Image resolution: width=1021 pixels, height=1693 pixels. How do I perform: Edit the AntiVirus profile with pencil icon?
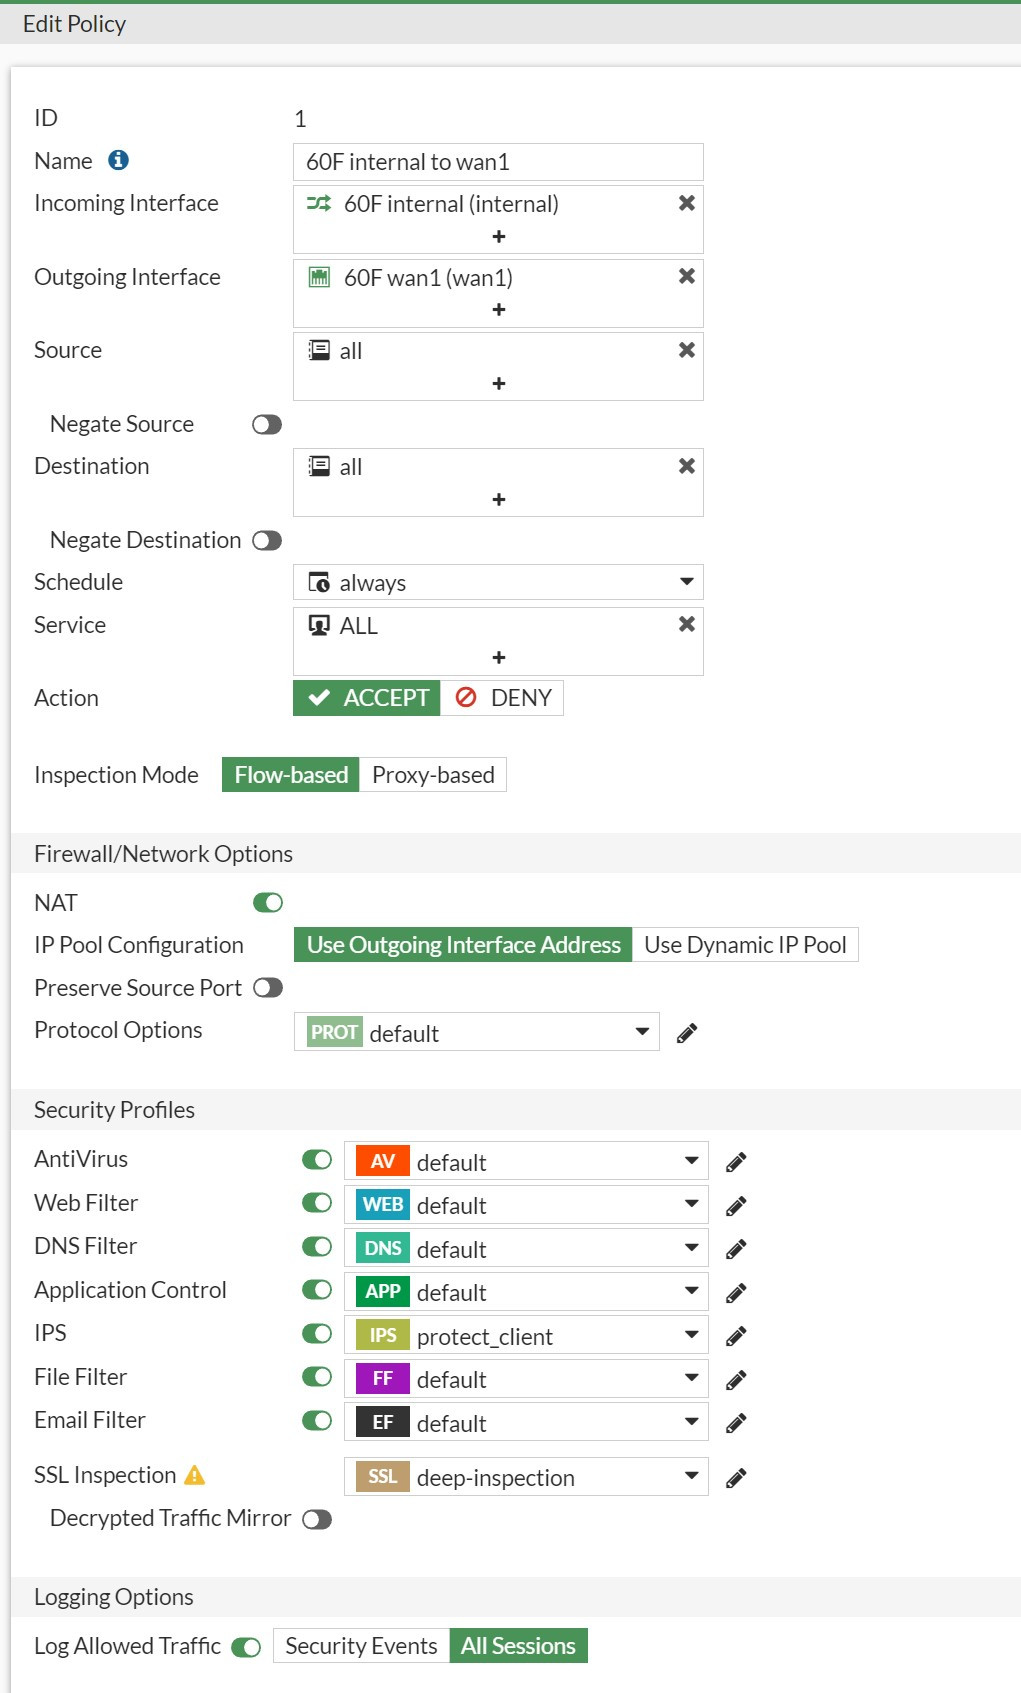tap(736, 1162)
